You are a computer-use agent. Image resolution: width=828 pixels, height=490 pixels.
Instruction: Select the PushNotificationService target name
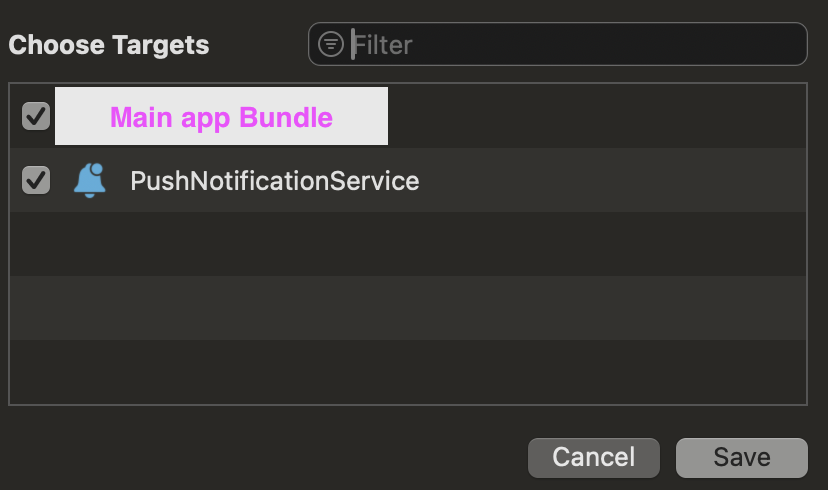(x=274, y=181)
